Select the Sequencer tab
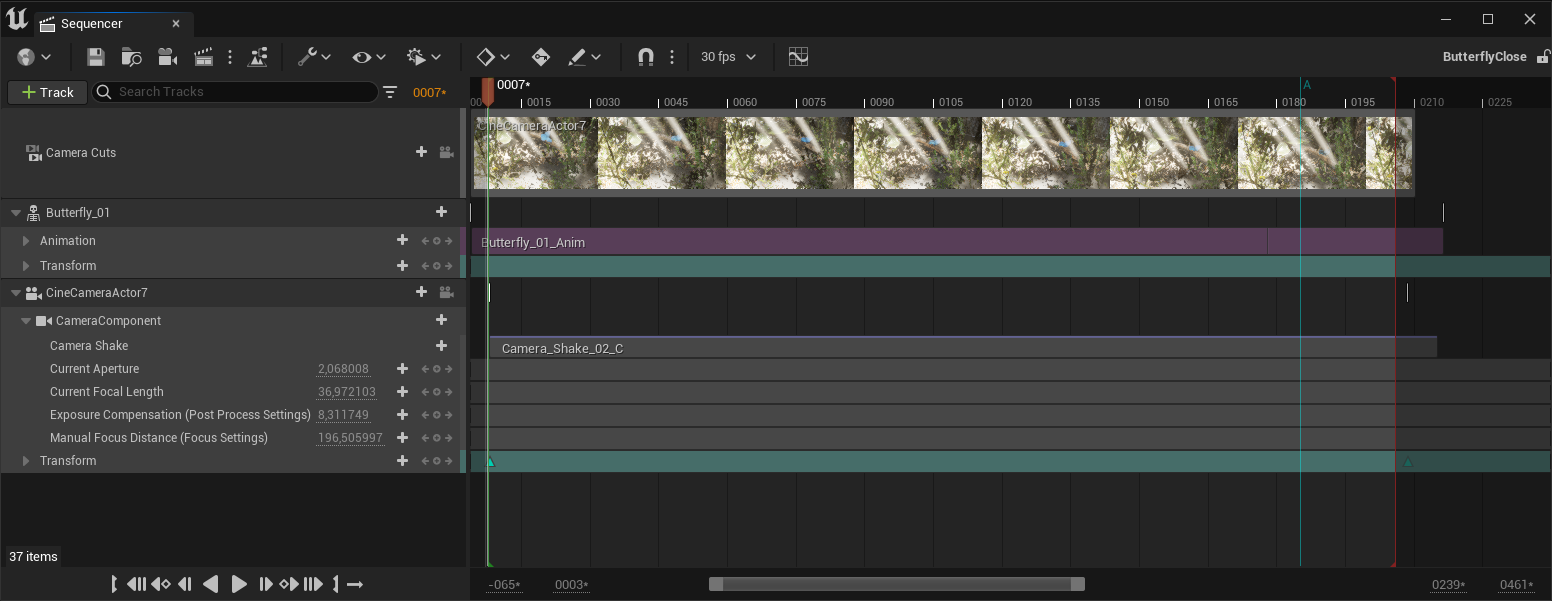1552x601 pixels. click(91, 23)
